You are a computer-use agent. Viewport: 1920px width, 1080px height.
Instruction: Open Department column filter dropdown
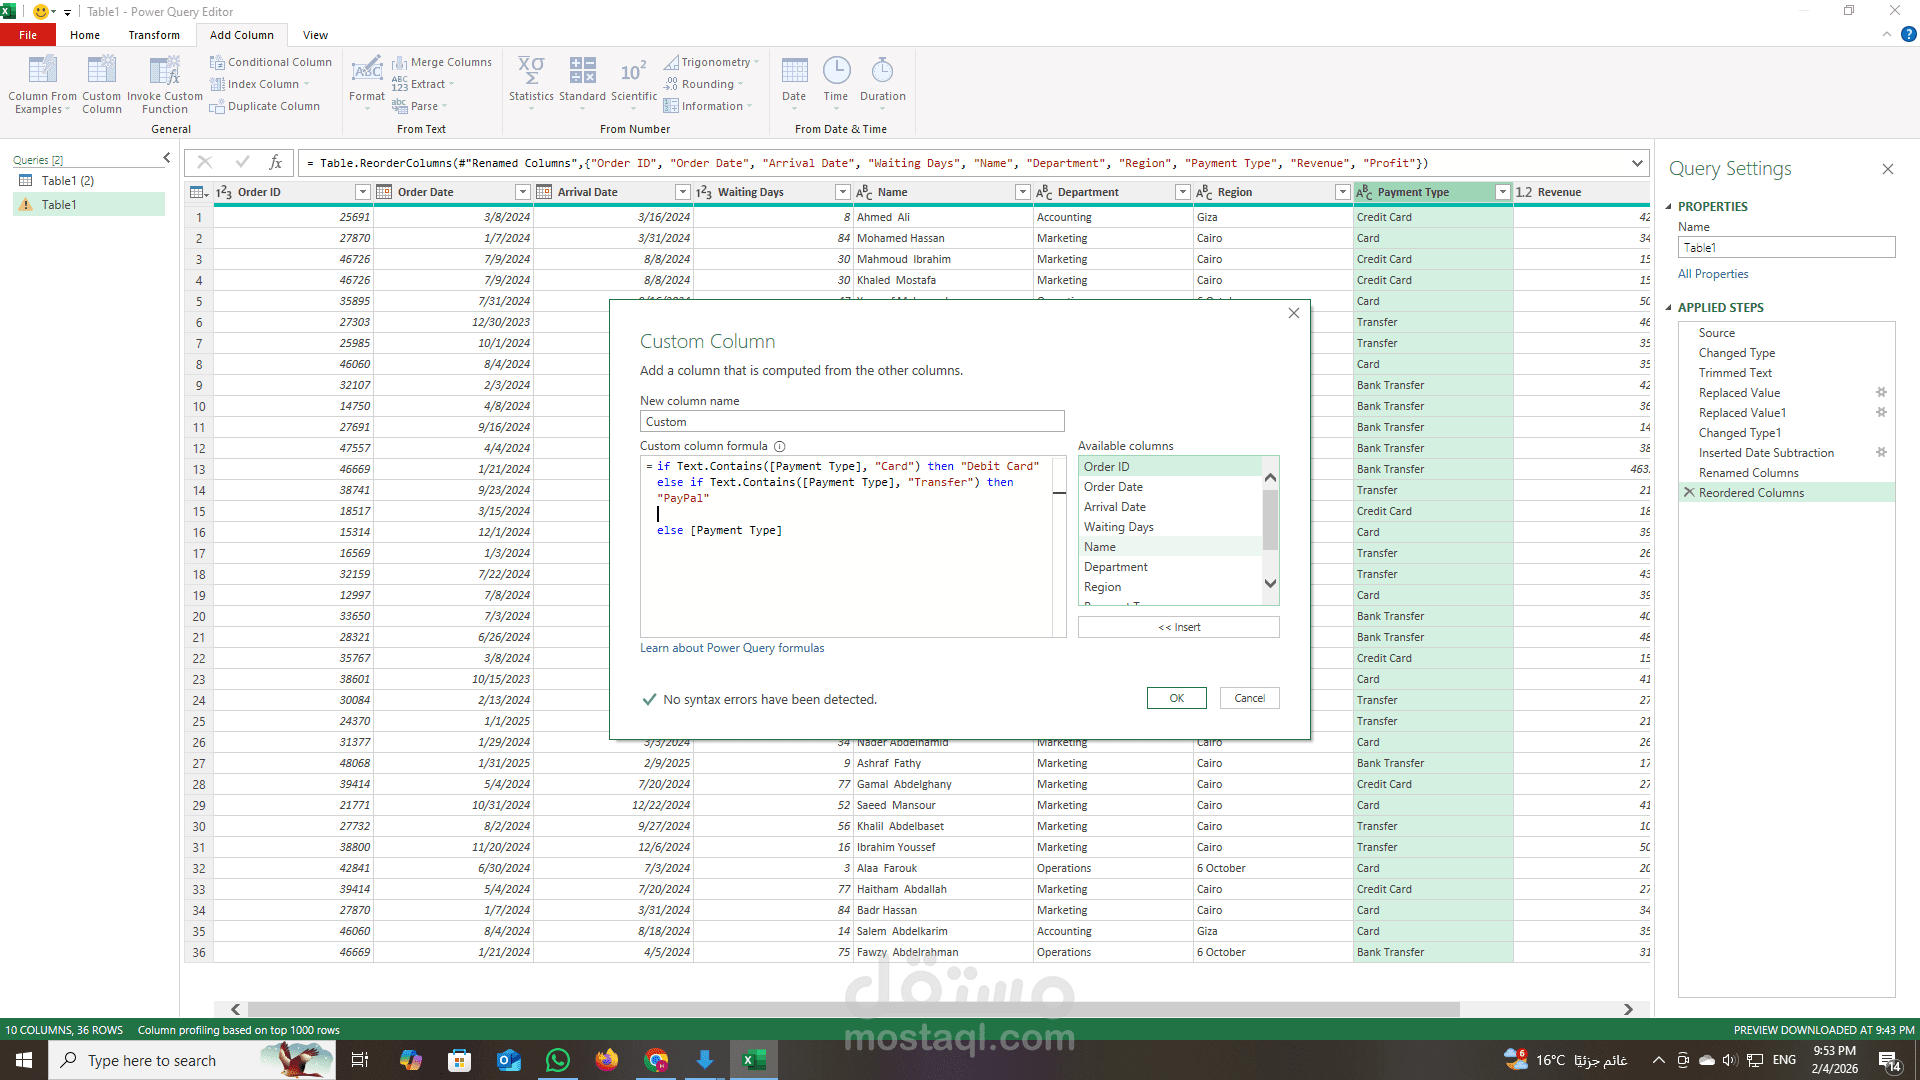point(1182,192)
